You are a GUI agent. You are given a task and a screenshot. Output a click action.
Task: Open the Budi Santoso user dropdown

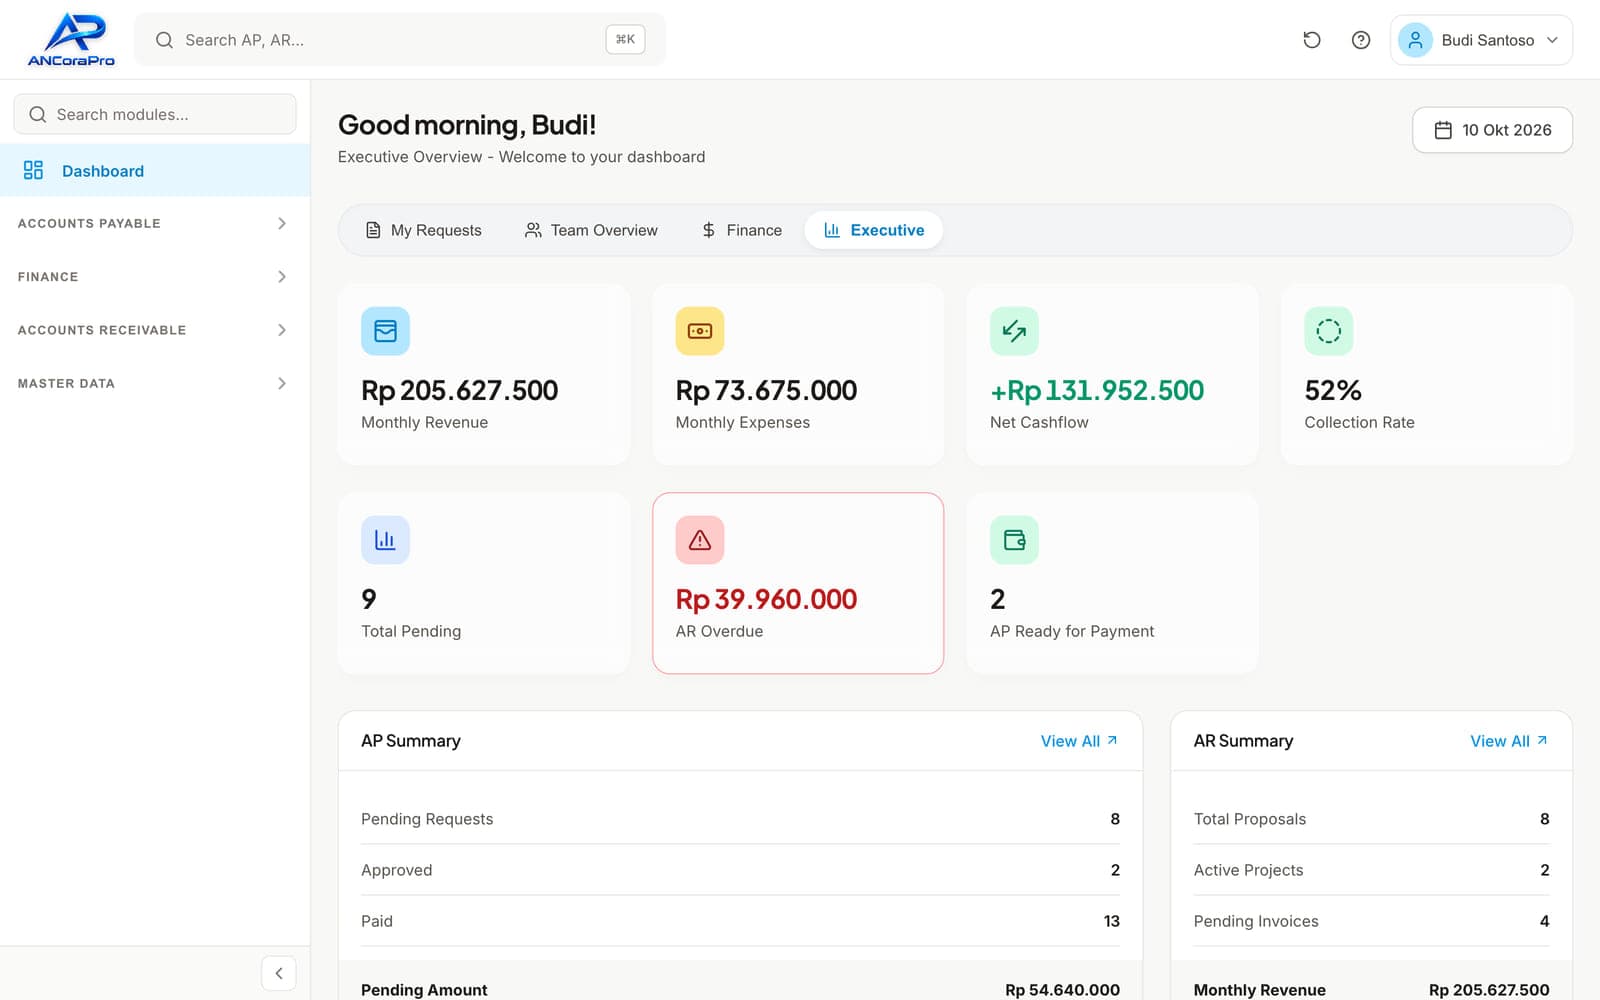(x=1481, y=40)
